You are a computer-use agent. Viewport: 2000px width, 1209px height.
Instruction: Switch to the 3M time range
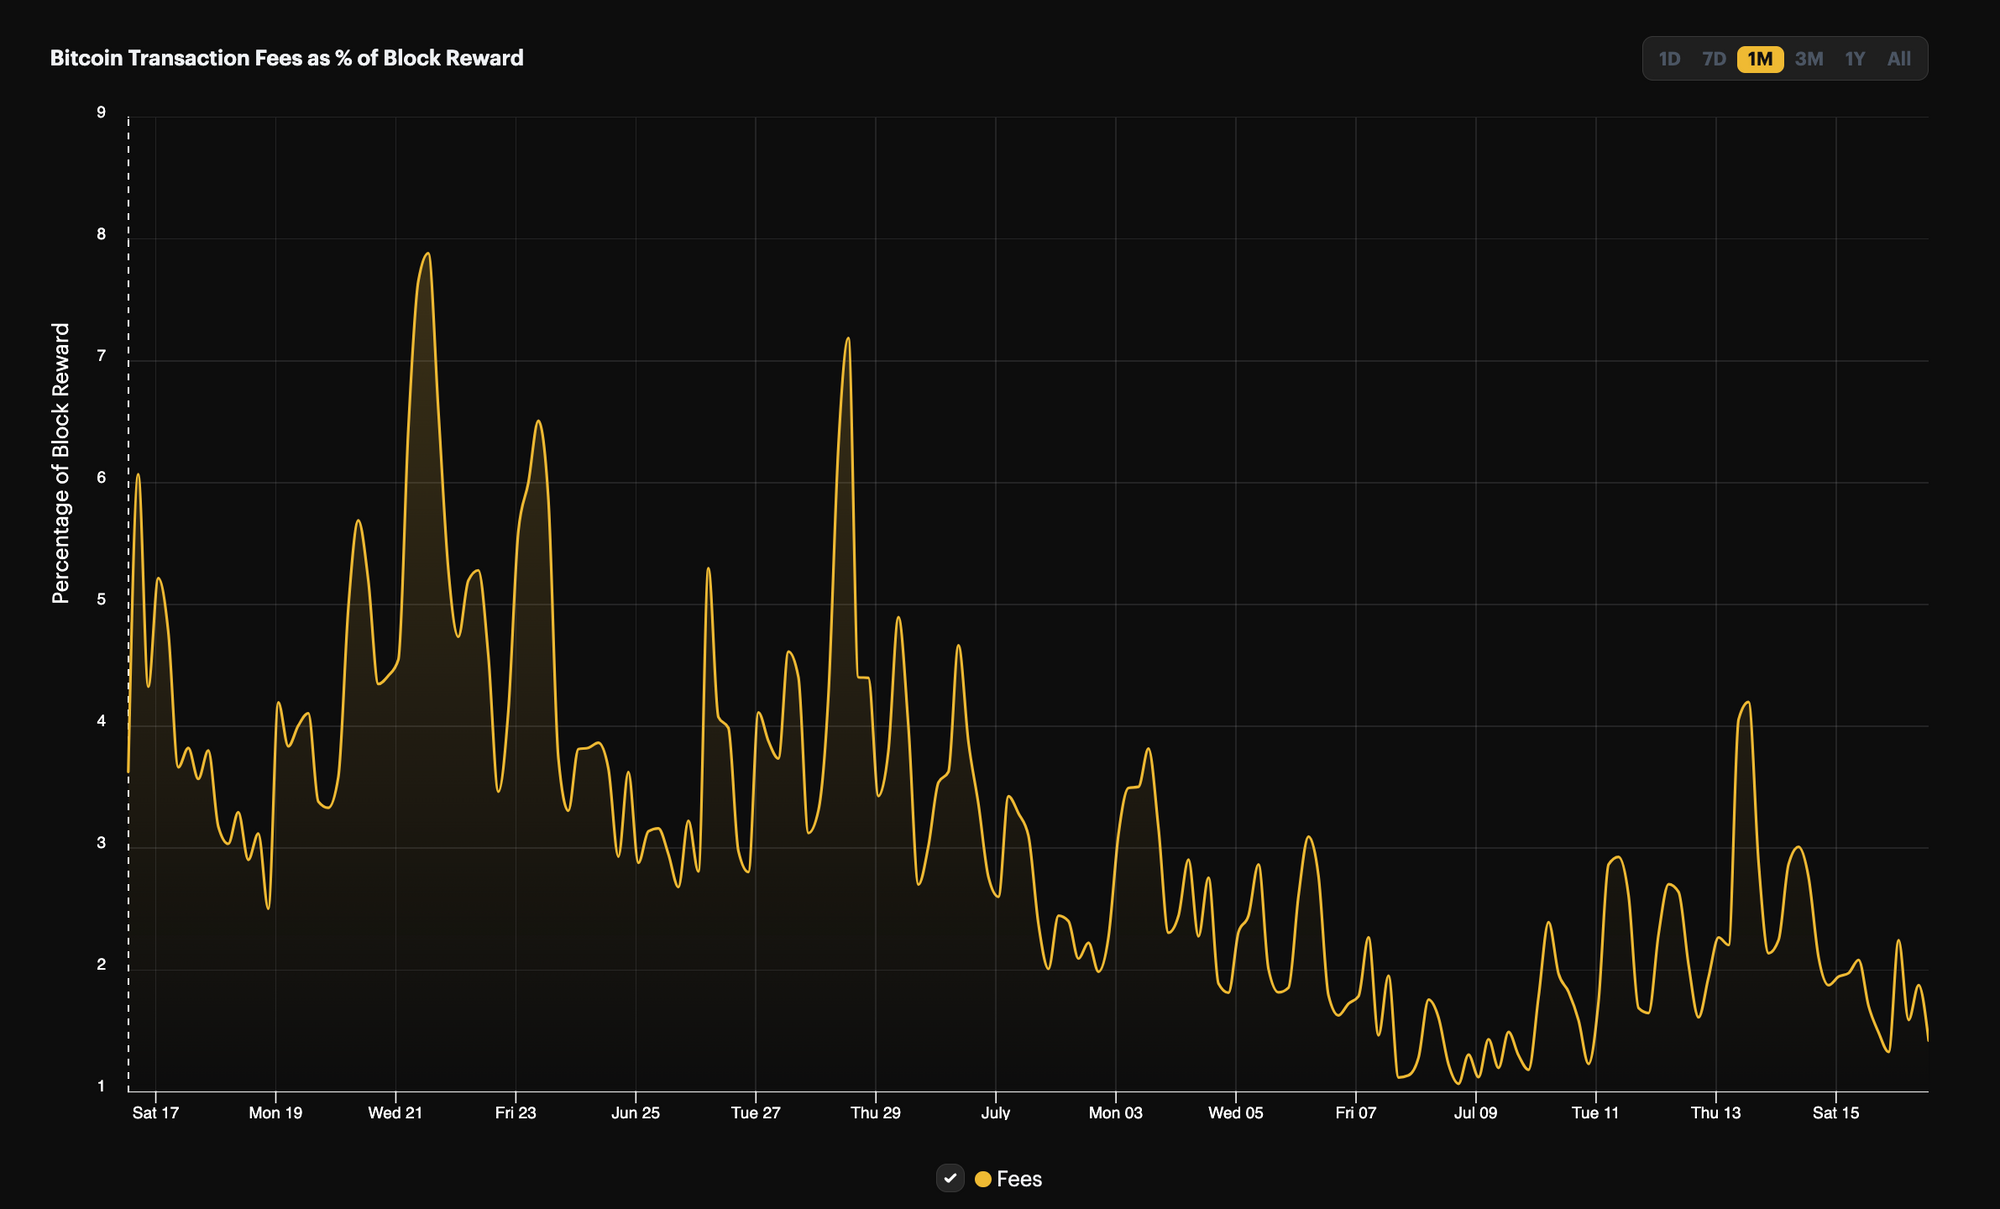pos(1809,59)
